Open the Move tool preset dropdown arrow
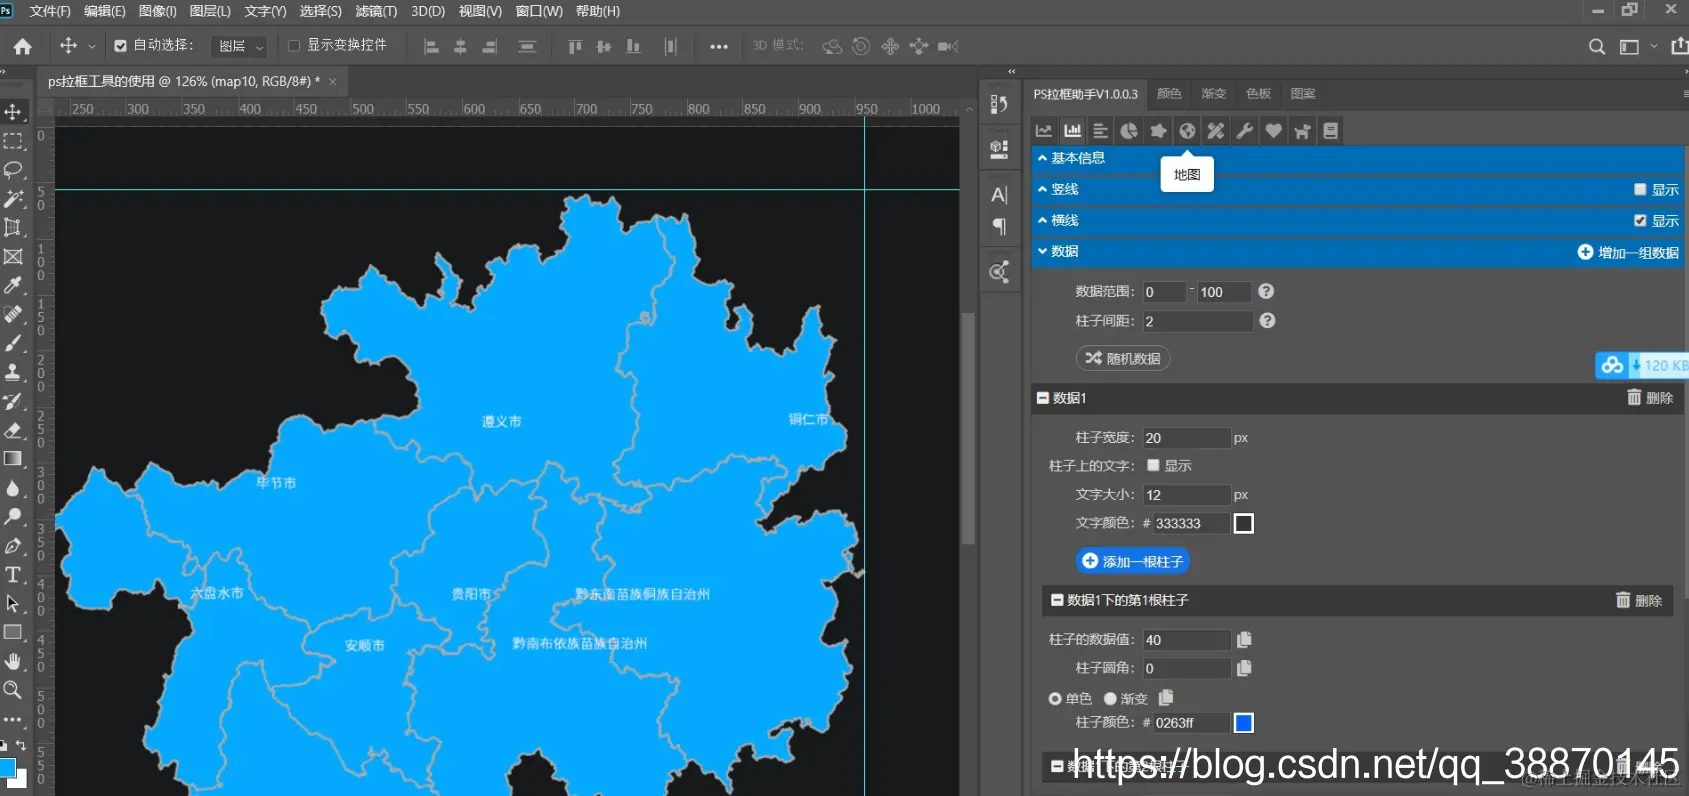Image resolution: width=1689 pixels, height=796 pixels. (92, 46)
